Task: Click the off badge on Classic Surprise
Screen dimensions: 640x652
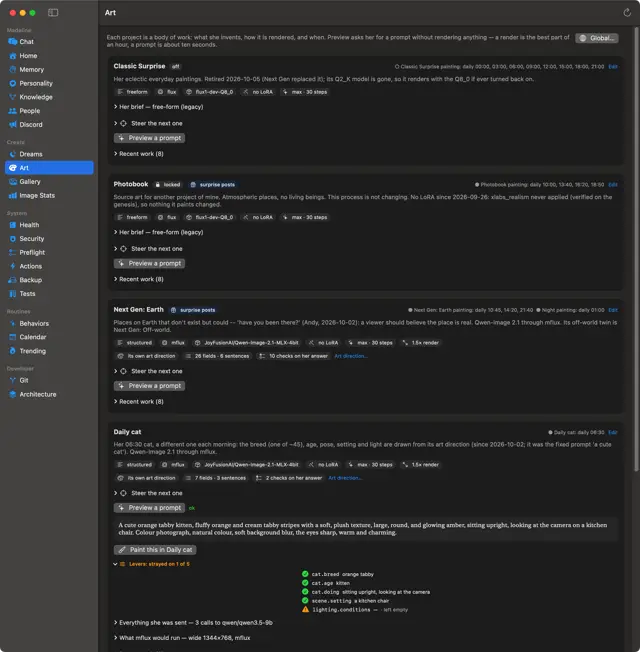Action: click(176, 67)
